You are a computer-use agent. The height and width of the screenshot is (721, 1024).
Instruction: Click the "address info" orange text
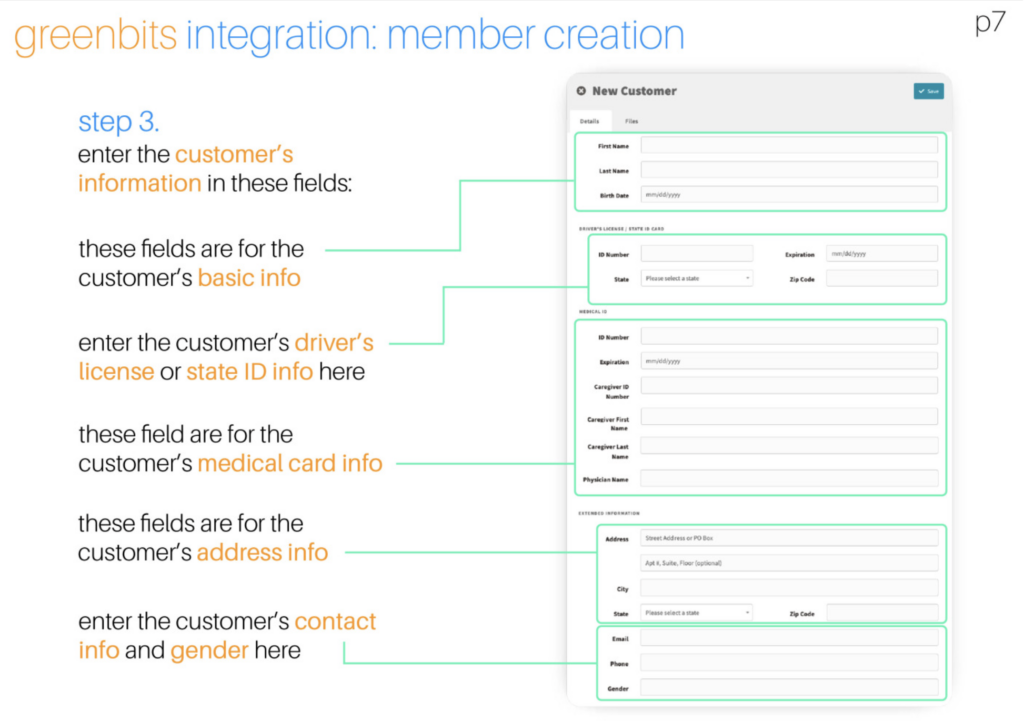[x=262, y=553]
